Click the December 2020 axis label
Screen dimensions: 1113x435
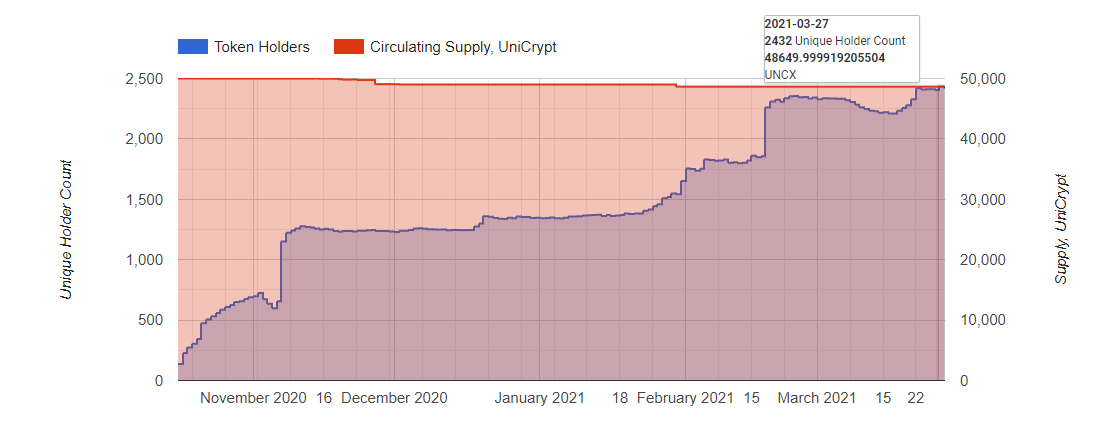click(x=394, y=398)
